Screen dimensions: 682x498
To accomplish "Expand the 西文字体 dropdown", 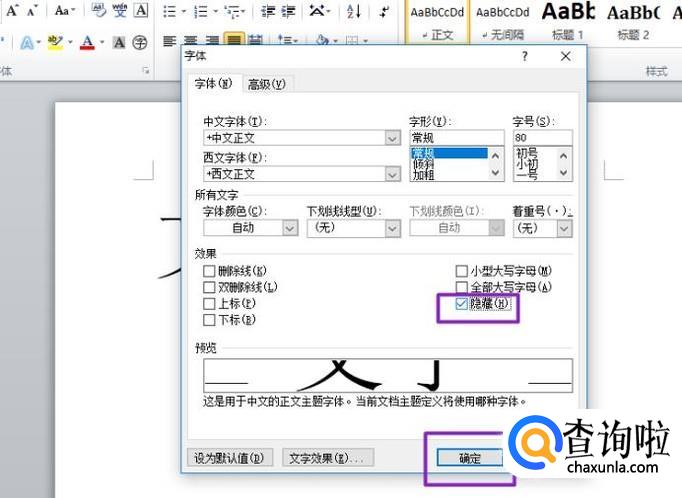I will [392, 174].
